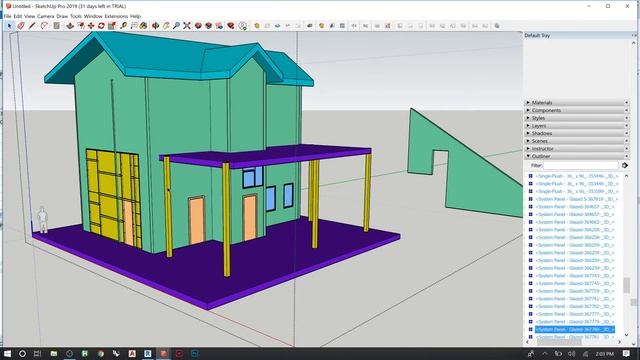
Task: Click the Zoom Extents tool
Action: [x=187, y=26]
